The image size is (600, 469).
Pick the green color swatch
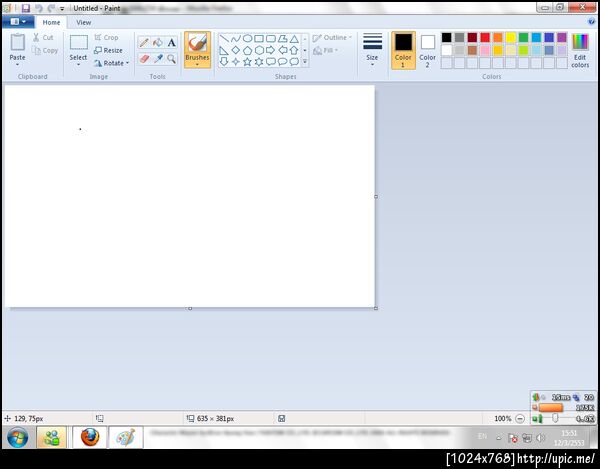(523, 37)
